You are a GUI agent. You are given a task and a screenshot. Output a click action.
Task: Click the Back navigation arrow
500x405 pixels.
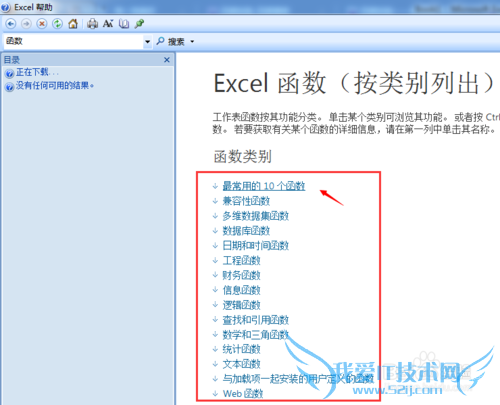pos(11,24)
